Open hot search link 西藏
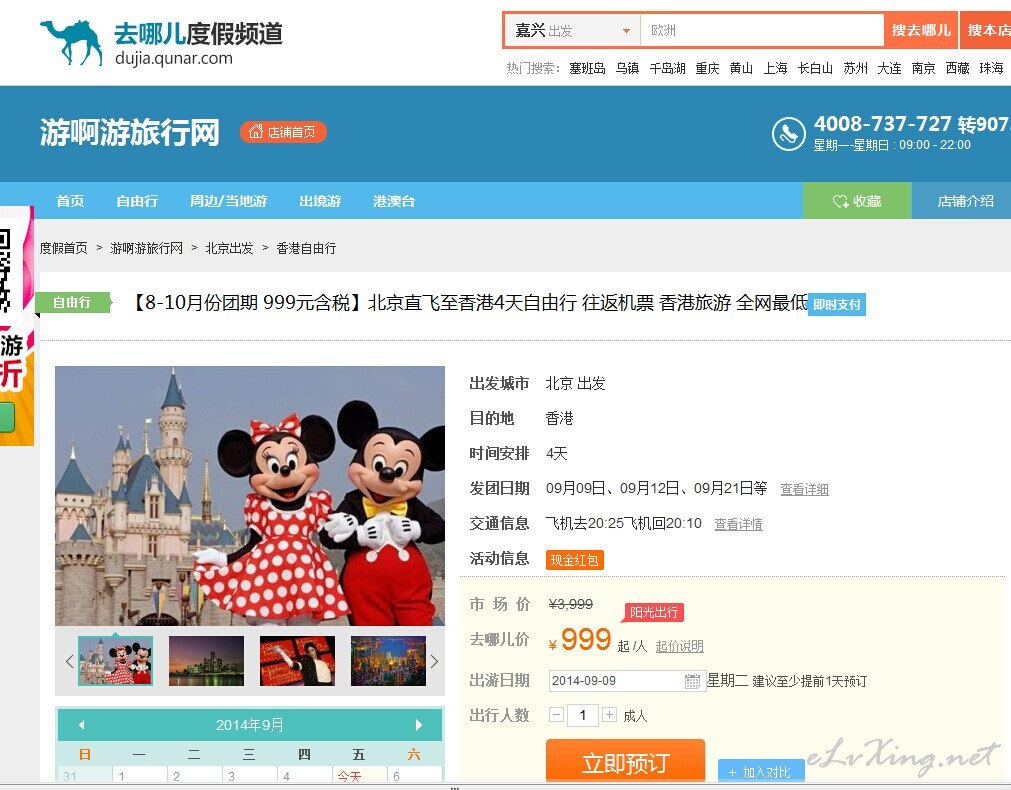This screenshot has width=1011, height=790. [x=957, y=68]
